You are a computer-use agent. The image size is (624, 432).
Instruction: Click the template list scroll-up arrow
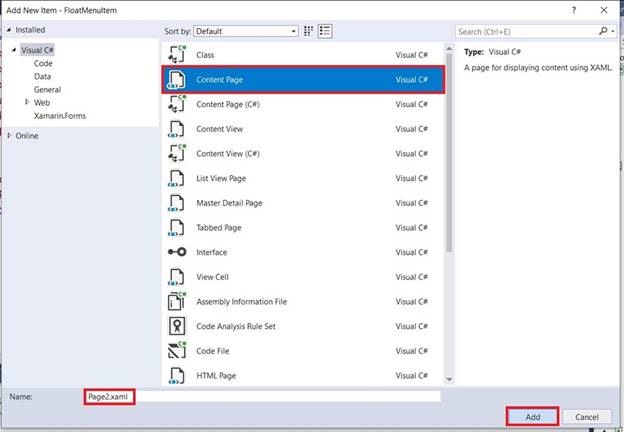tap(449, 49)
